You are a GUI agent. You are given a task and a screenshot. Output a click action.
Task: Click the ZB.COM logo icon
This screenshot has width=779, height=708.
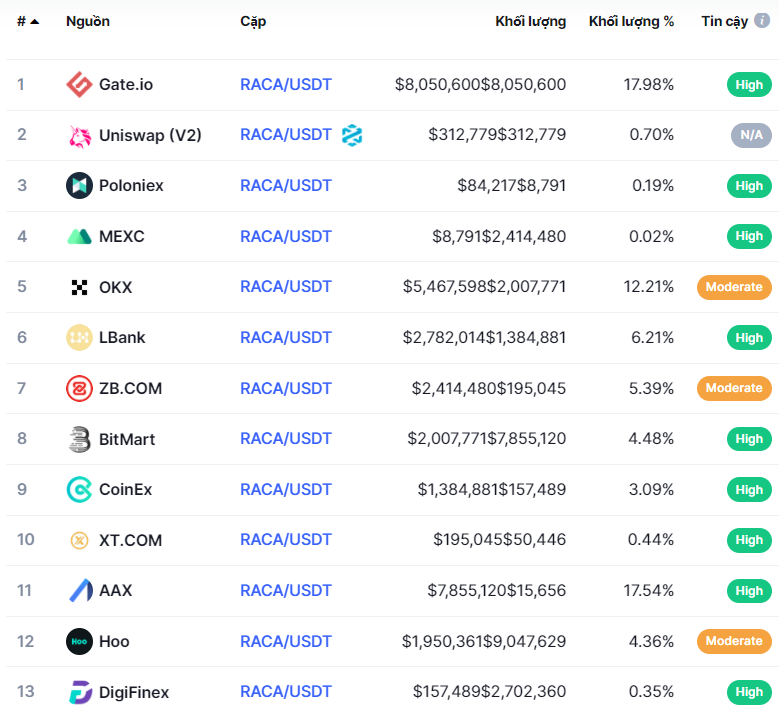[x=79, y=389]
